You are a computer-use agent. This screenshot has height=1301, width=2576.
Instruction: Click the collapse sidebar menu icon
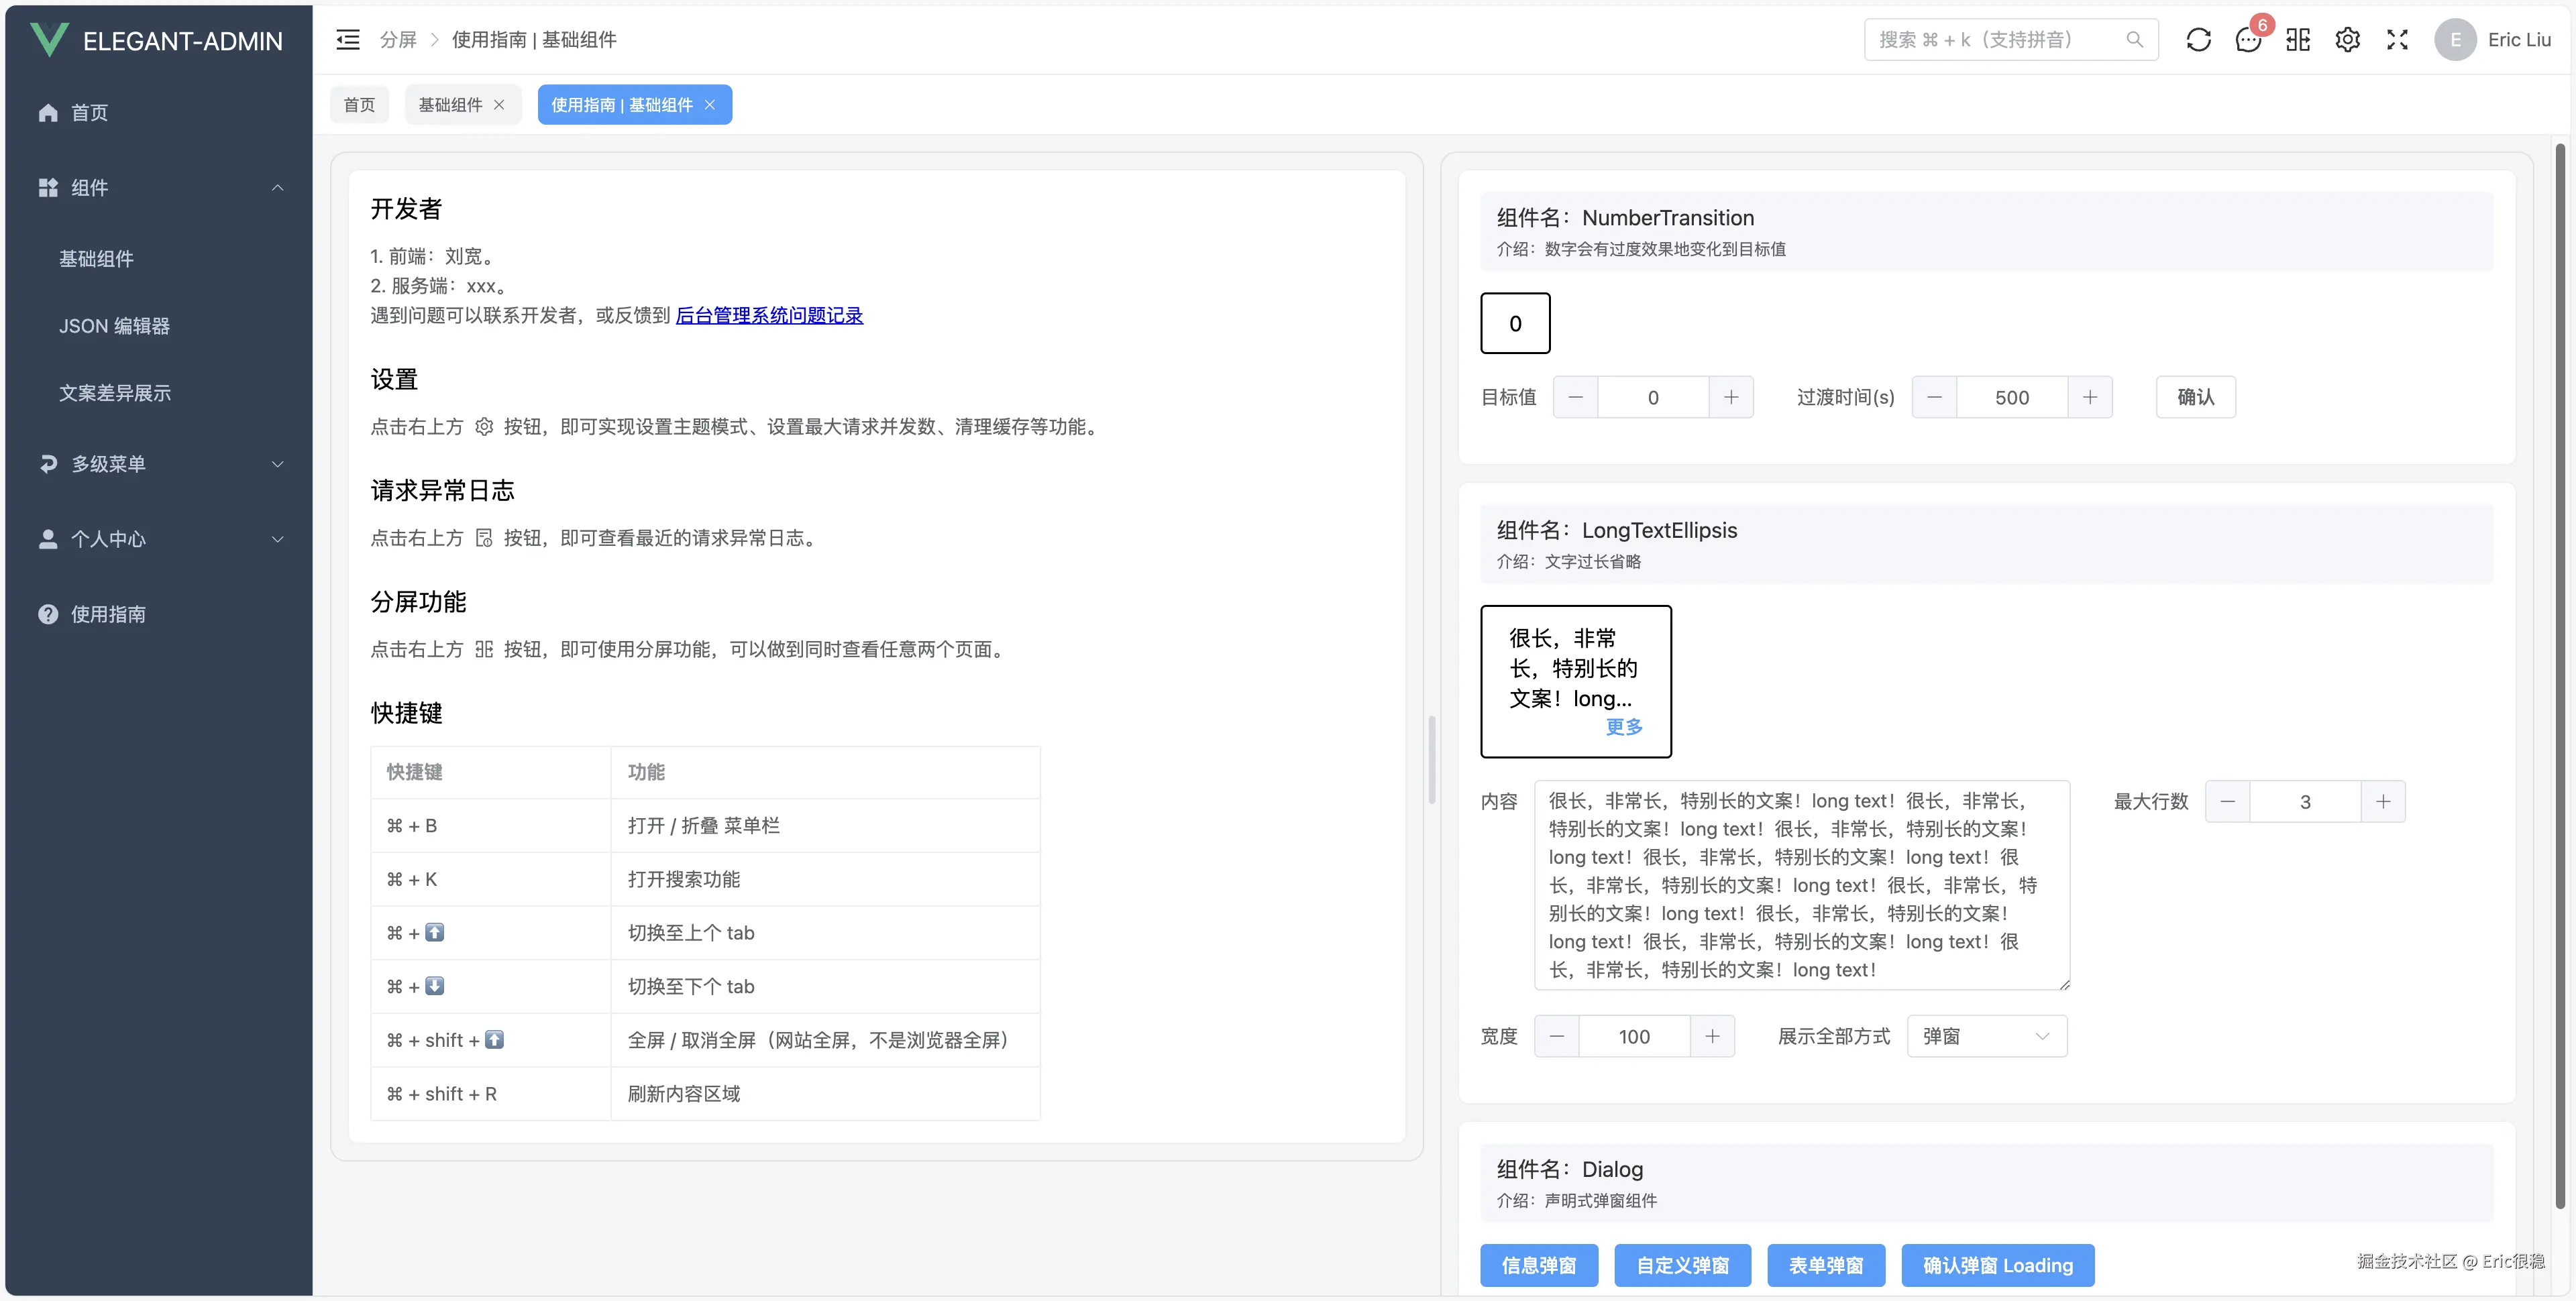click(348, 40)
